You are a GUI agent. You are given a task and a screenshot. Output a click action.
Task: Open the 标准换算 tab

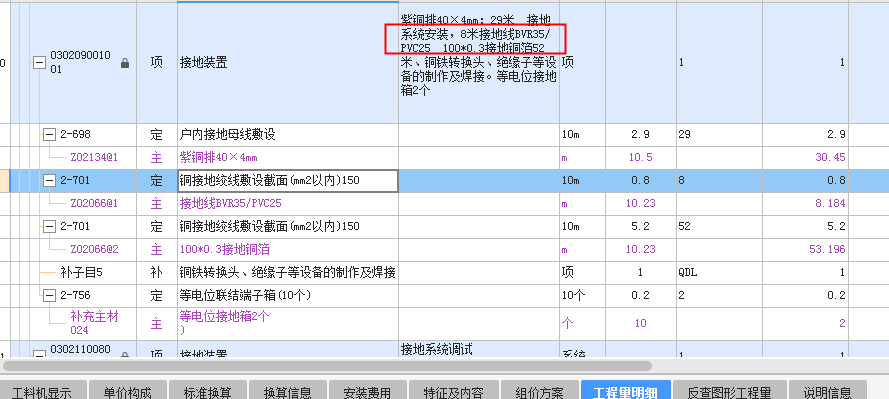[x=208, y=392]
